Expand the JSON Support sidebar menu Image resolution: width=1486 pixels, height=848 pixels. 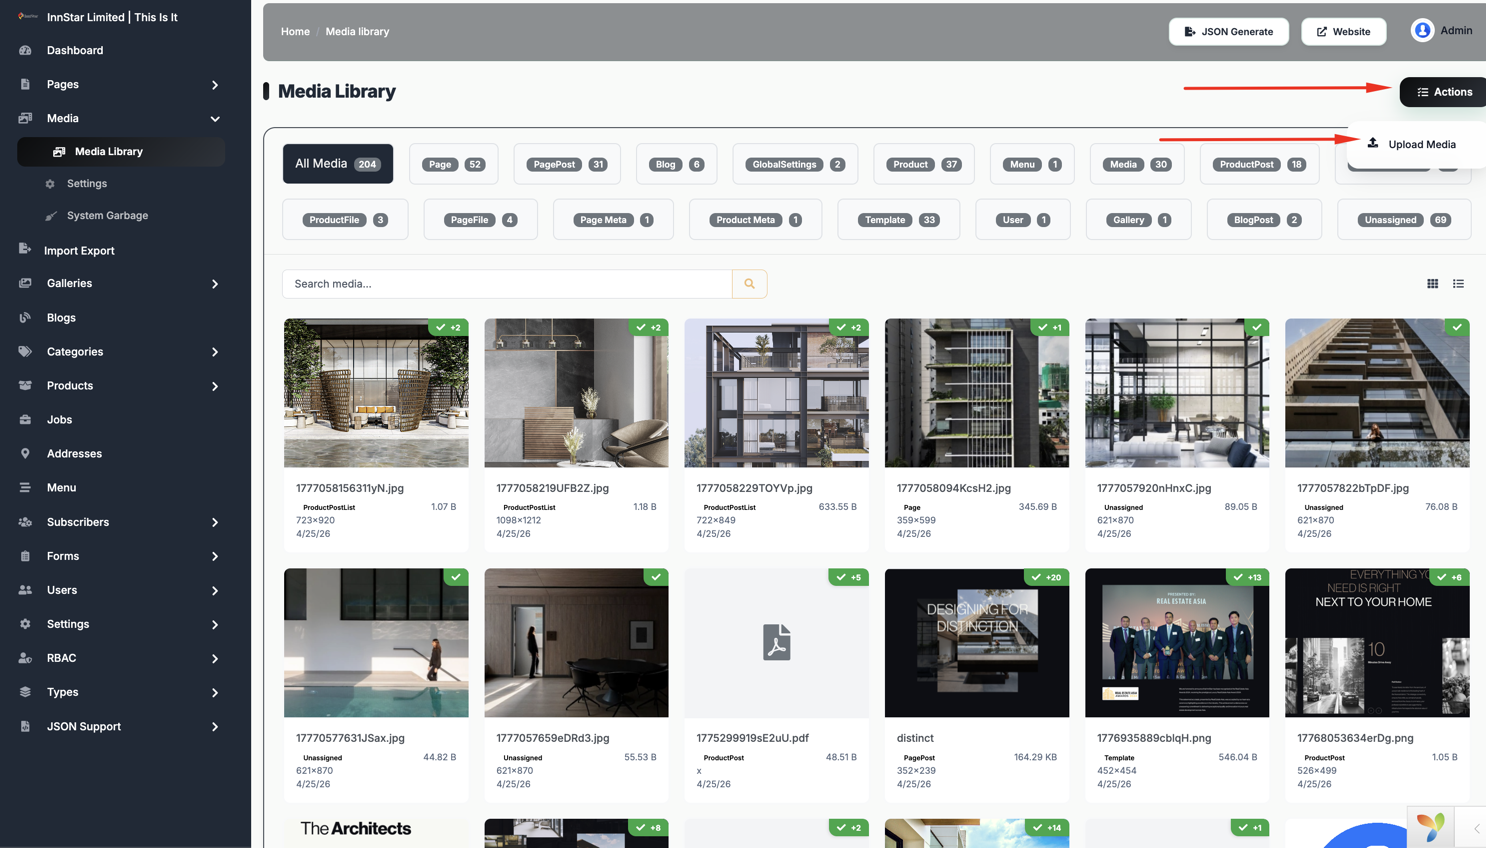(215, 727)
